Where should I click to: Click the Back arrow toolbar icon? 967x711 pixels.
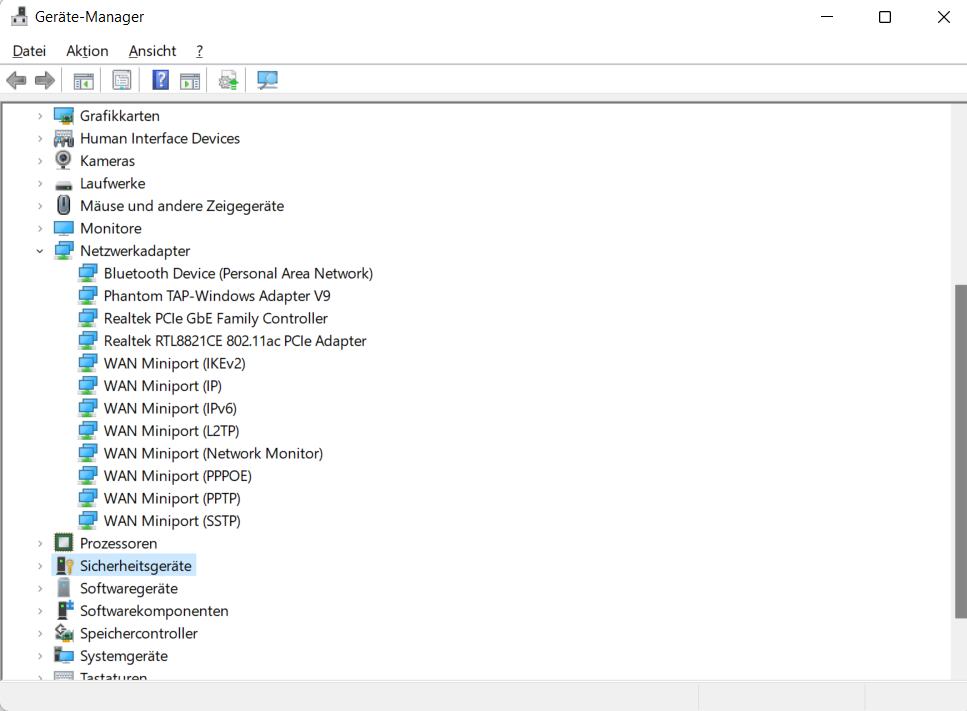click(x=16, y=80)
